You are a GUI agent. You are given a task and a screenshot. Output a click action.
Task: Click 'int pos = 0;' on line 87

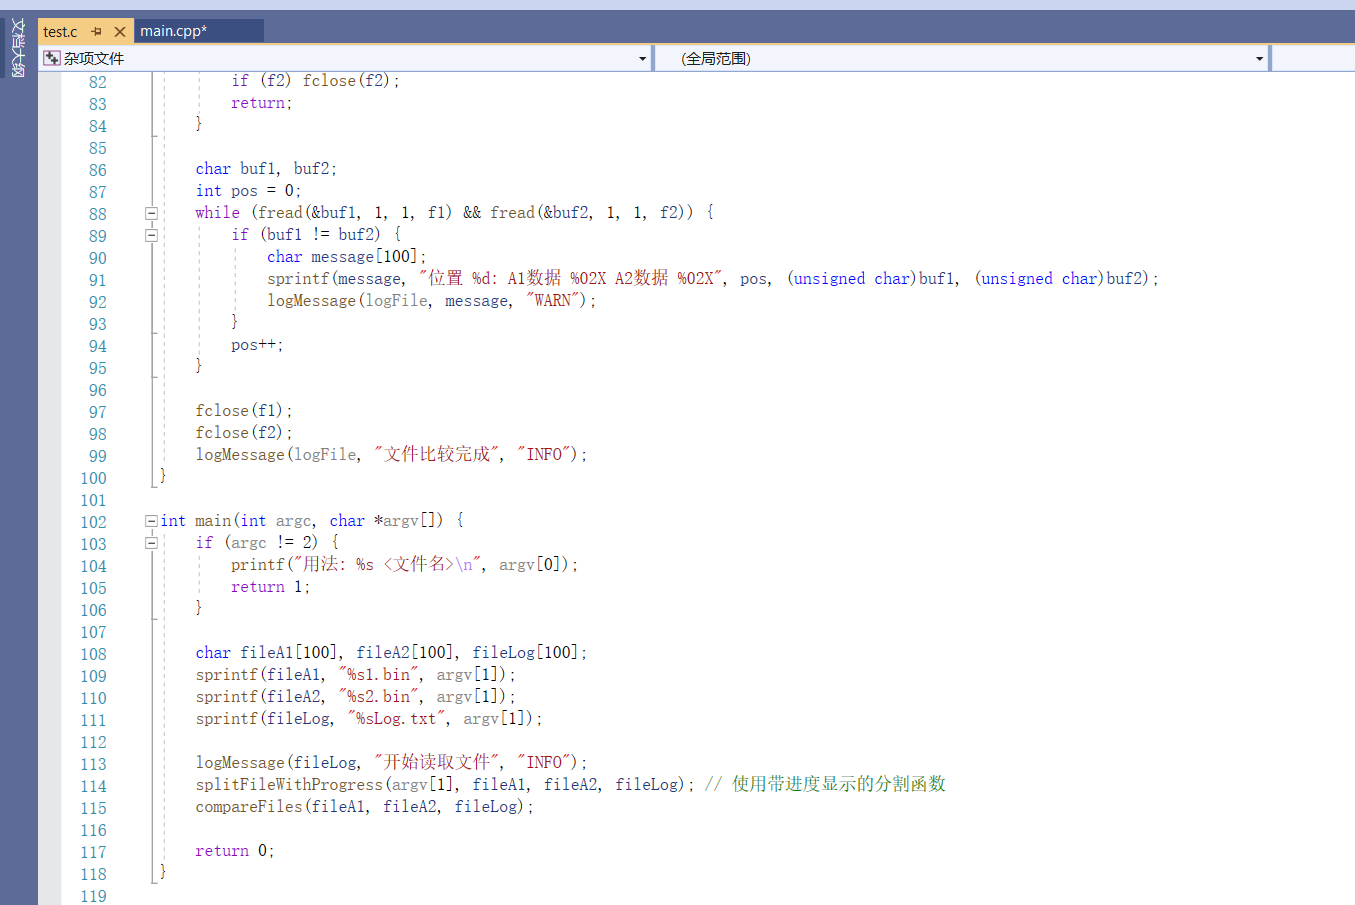[x=248, y=191]
